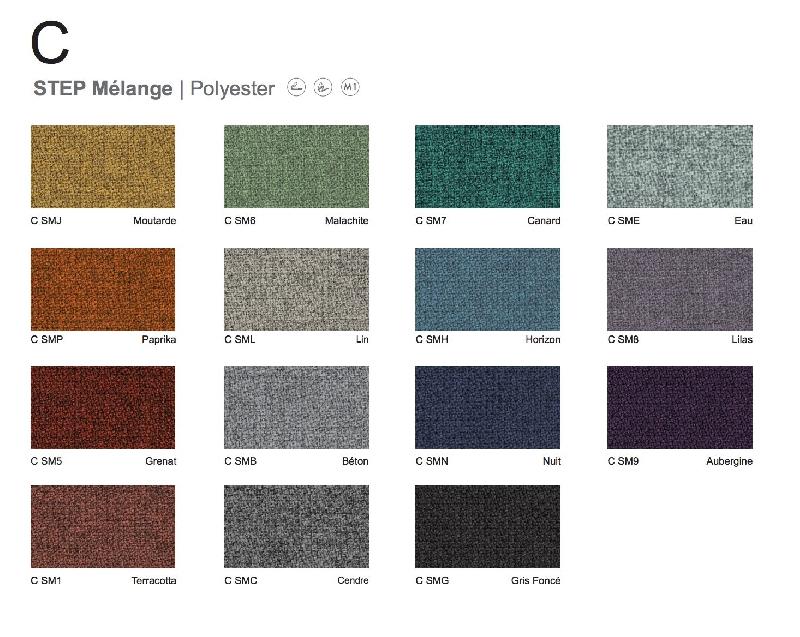Select the Grenat dark red swatch
800x637 pixels.
103,407
